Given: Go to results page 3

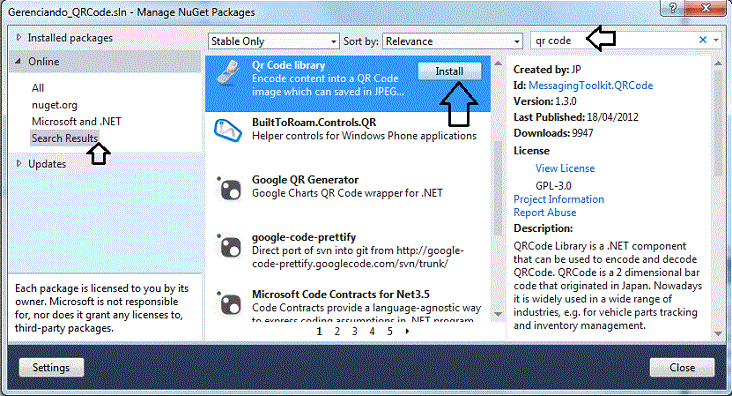Looking at the screenshot, I should [x=354, y=331].
